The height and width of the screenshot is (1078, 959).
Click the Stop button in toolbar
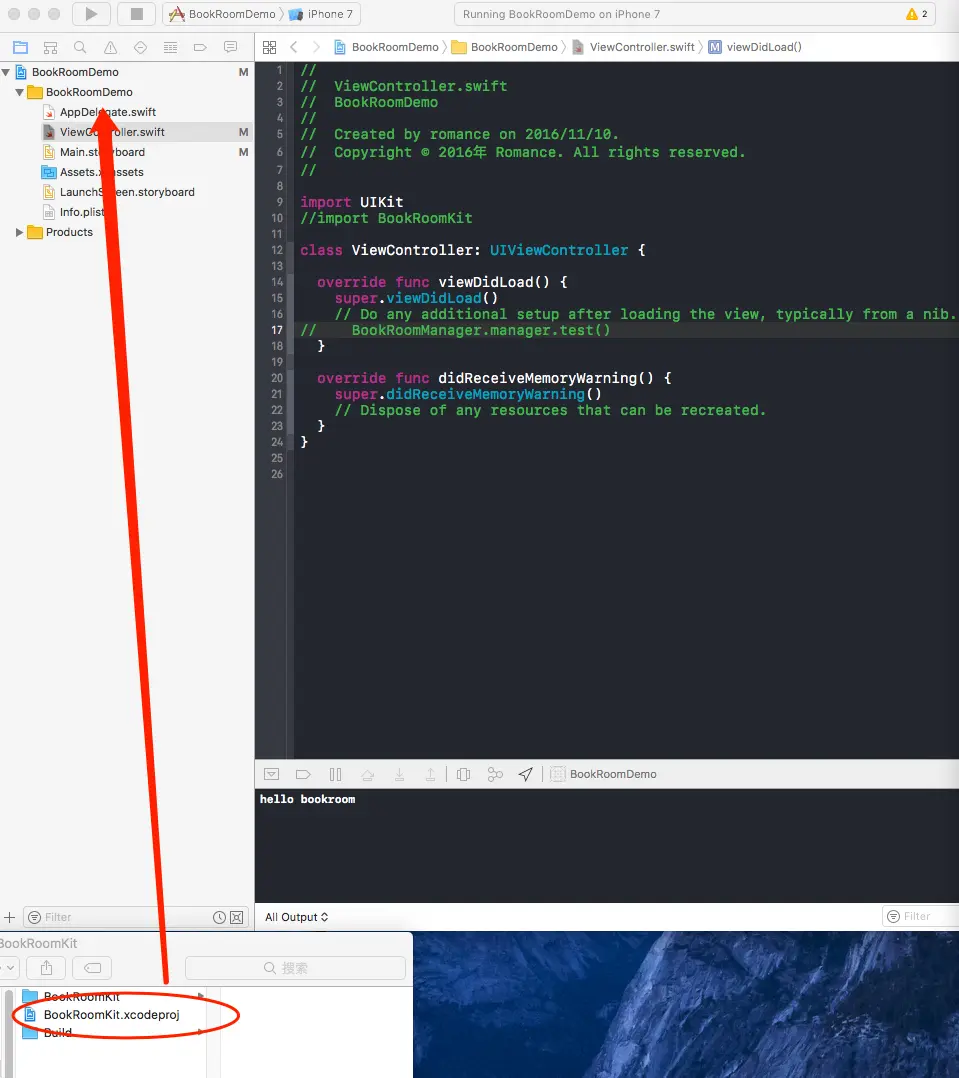136,14
